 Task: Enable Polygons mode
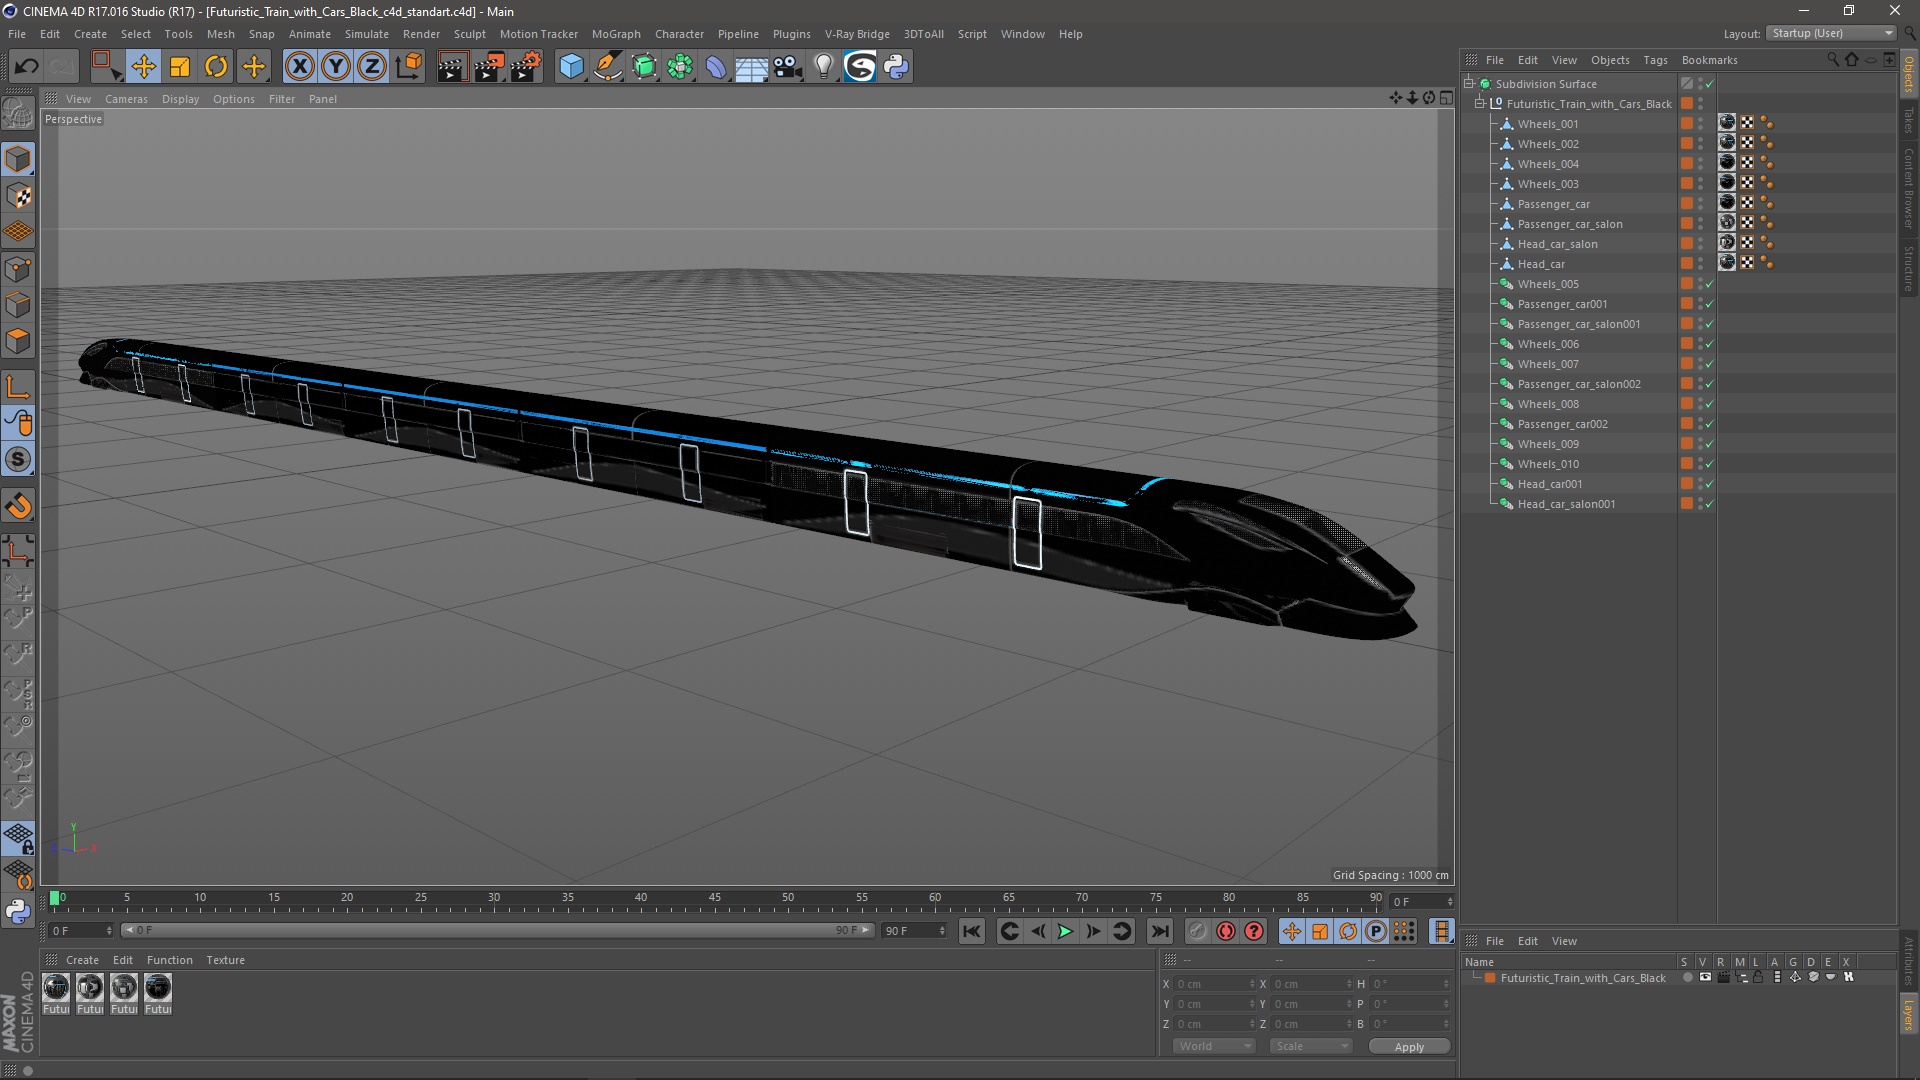(x=18, y=341)
